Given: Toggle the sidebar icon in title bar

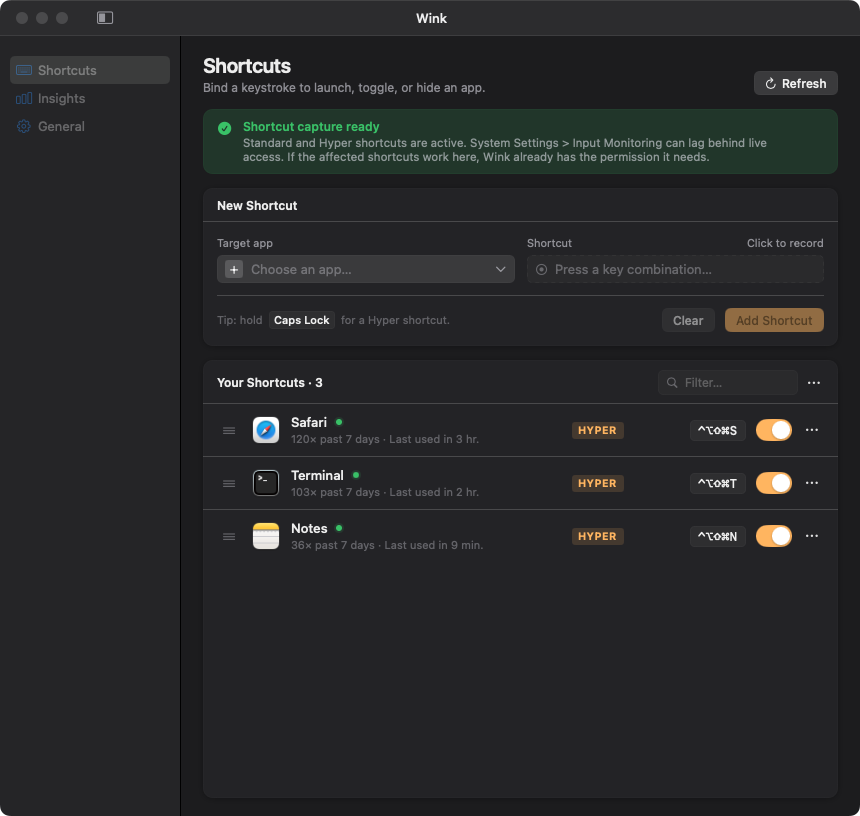Looking at the screenshot, I should pos(105,18).
